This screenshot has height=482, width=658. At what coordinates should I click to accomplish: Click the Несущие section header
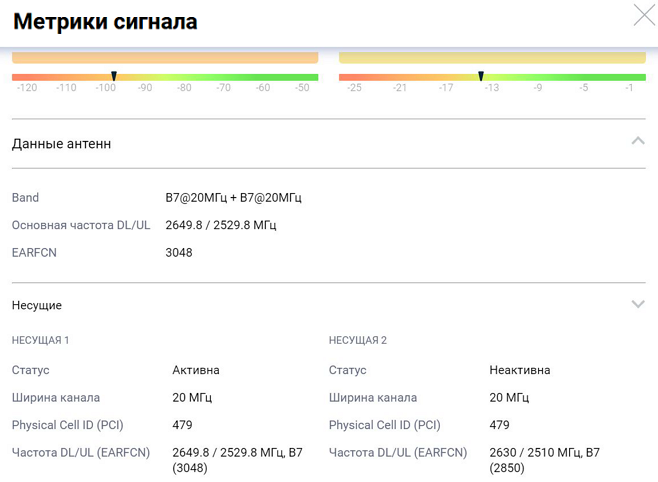[37, 305]
